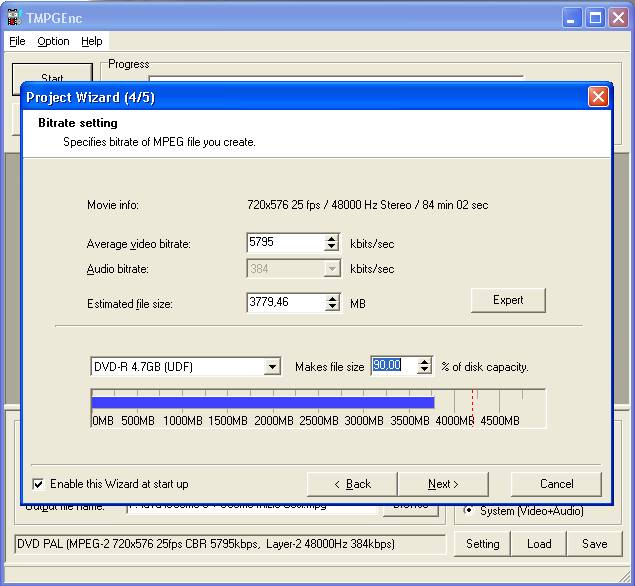Increase average video bitrate with up arrow

pyautogui.click(x=332, y=239)
